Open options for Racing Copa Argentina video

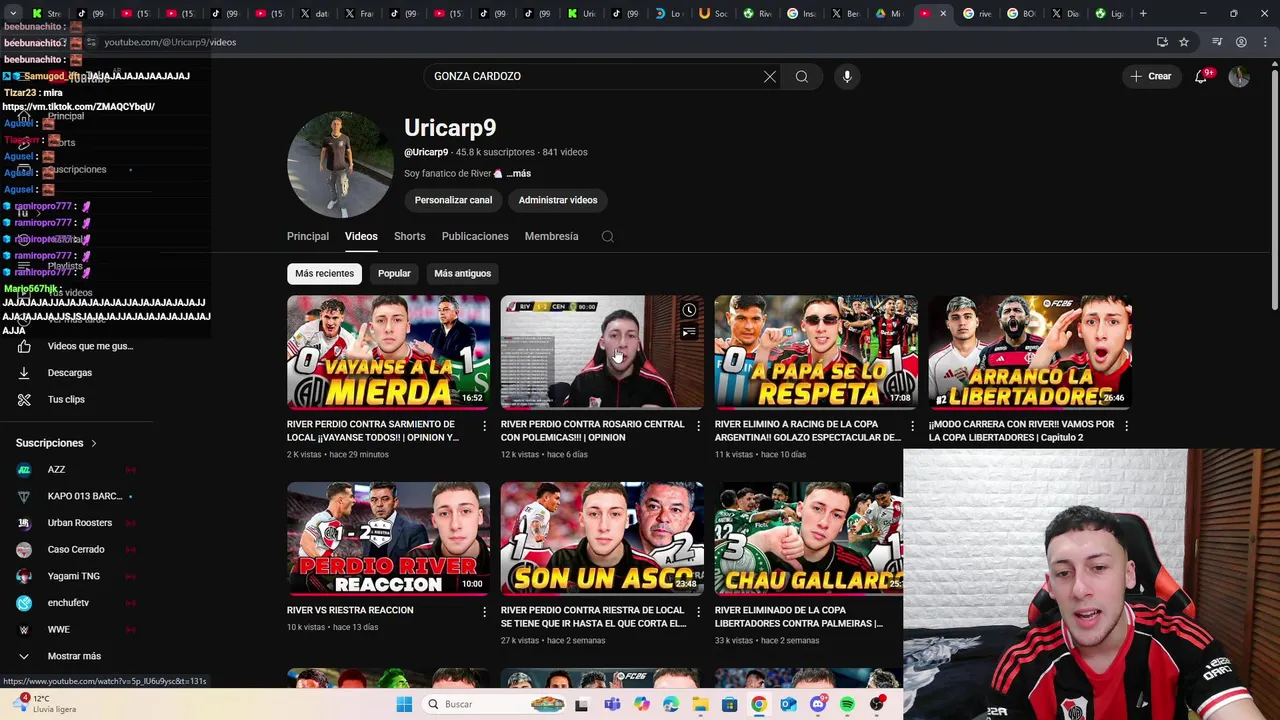(912, 426)
